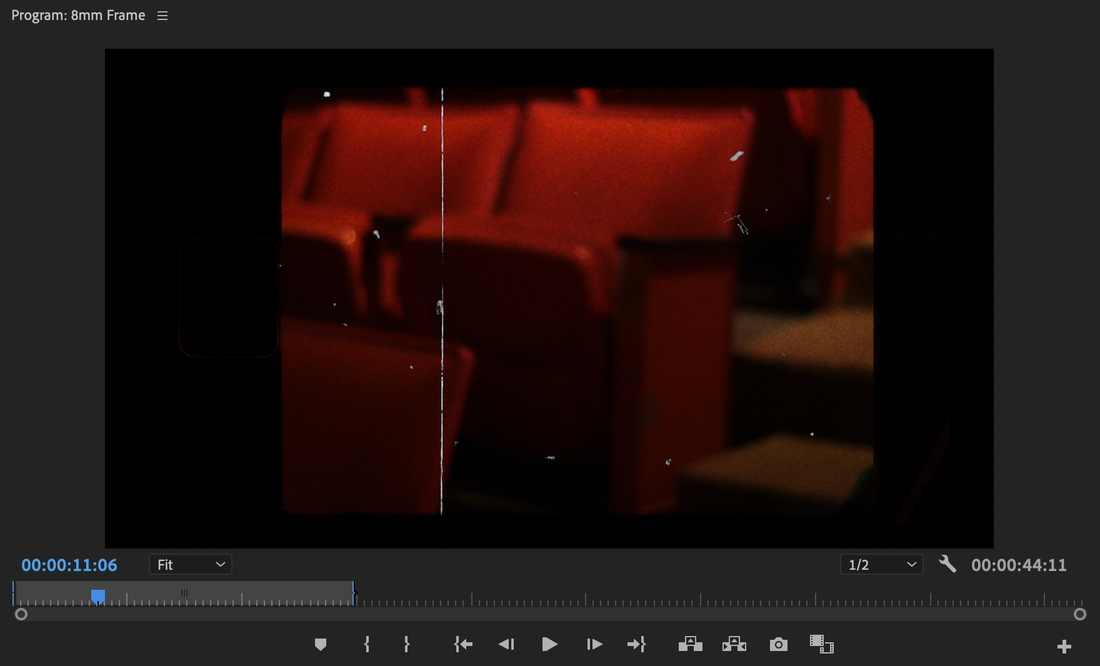Click the blue playhead on time ruler
Screen dimensions: 1100x666
[x=98, y=597]
